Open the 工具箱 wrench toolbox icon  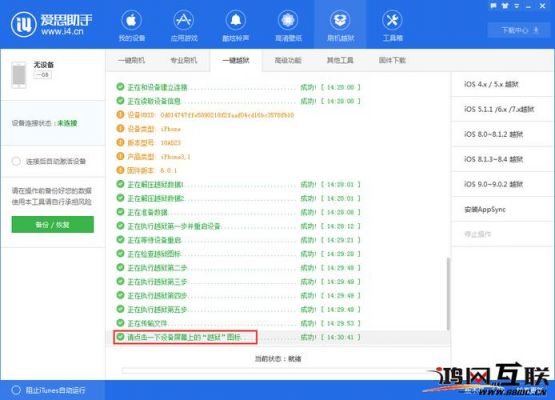pyautogui.click(x=392, y=25)
